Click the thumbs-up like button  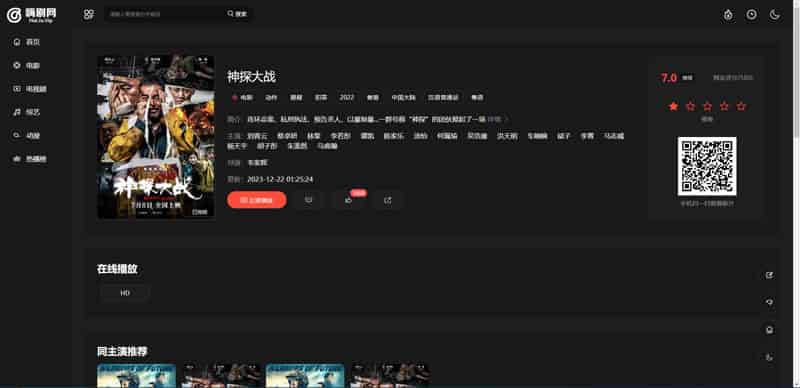click(349, 200)
